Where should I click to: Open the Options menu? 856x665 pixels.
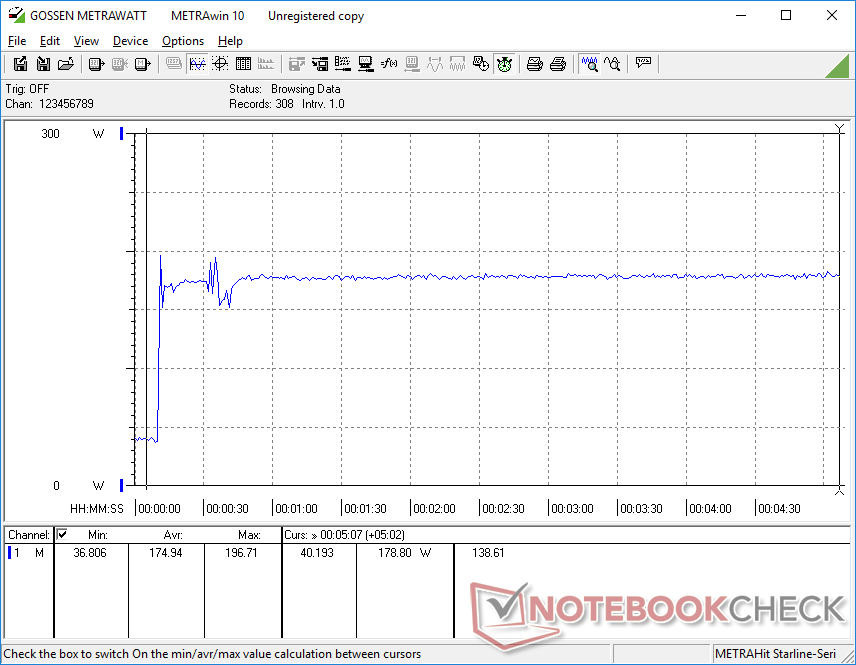(183, 41)
